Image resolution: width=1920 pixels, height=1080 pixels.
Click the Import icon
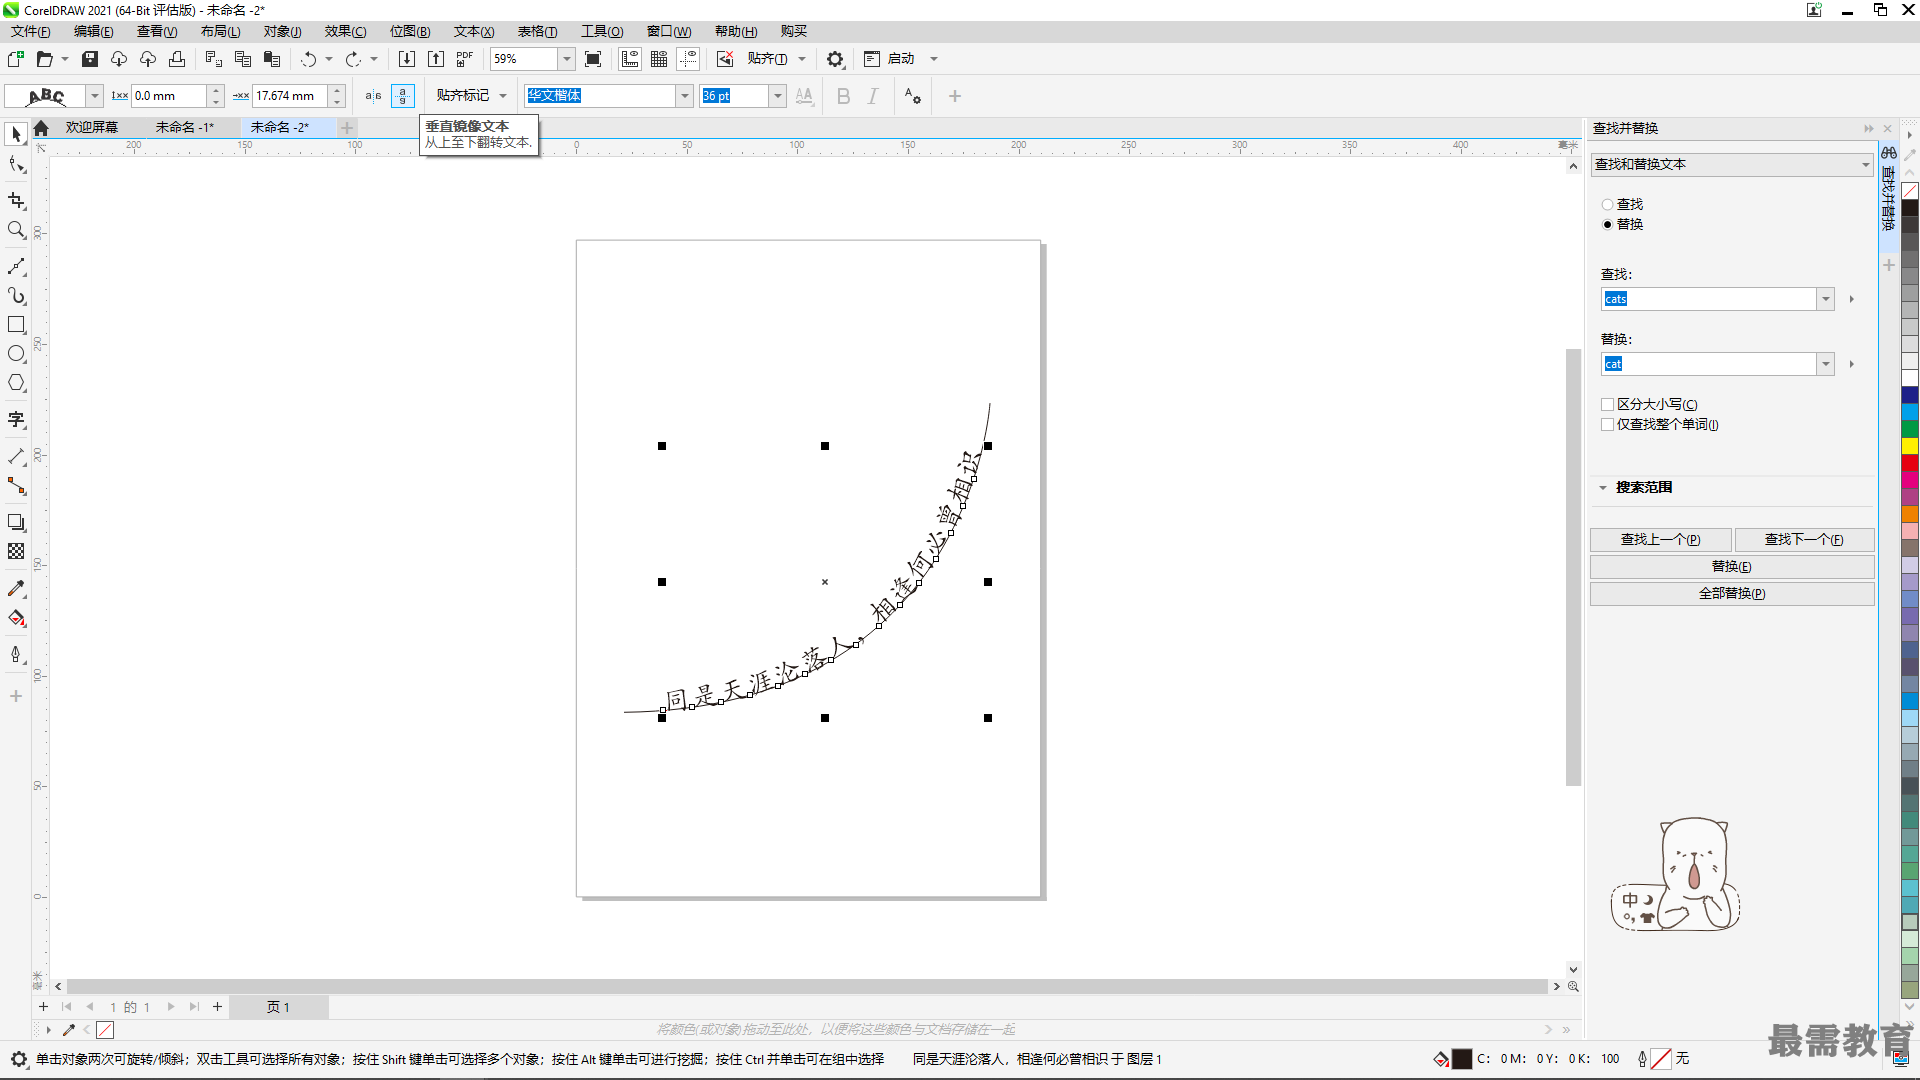click(407, 59)
